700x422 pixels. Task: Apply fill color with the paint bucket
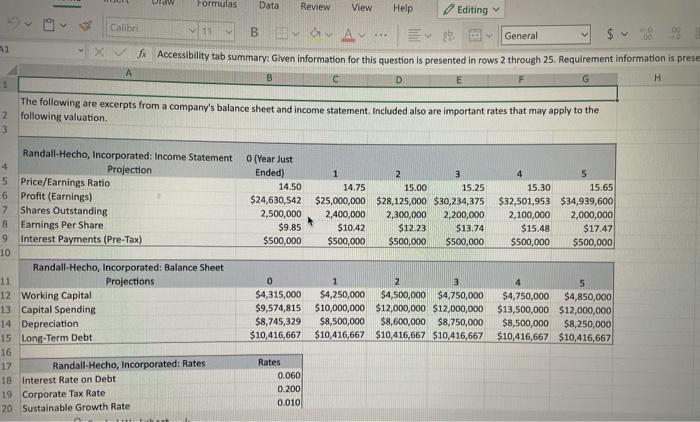point(316,33)
